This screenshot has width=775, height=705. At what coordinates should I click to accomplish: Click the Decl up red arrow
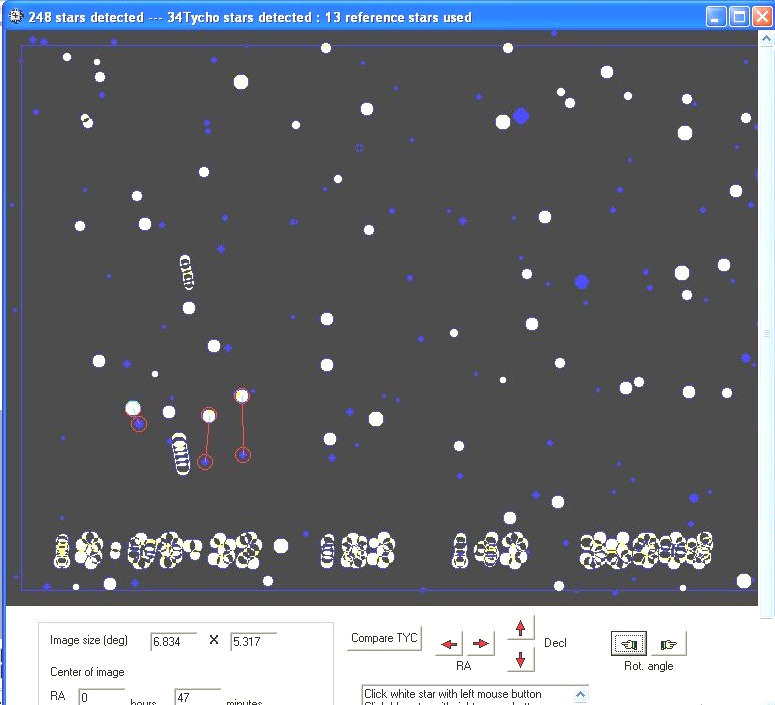point(521,628)
